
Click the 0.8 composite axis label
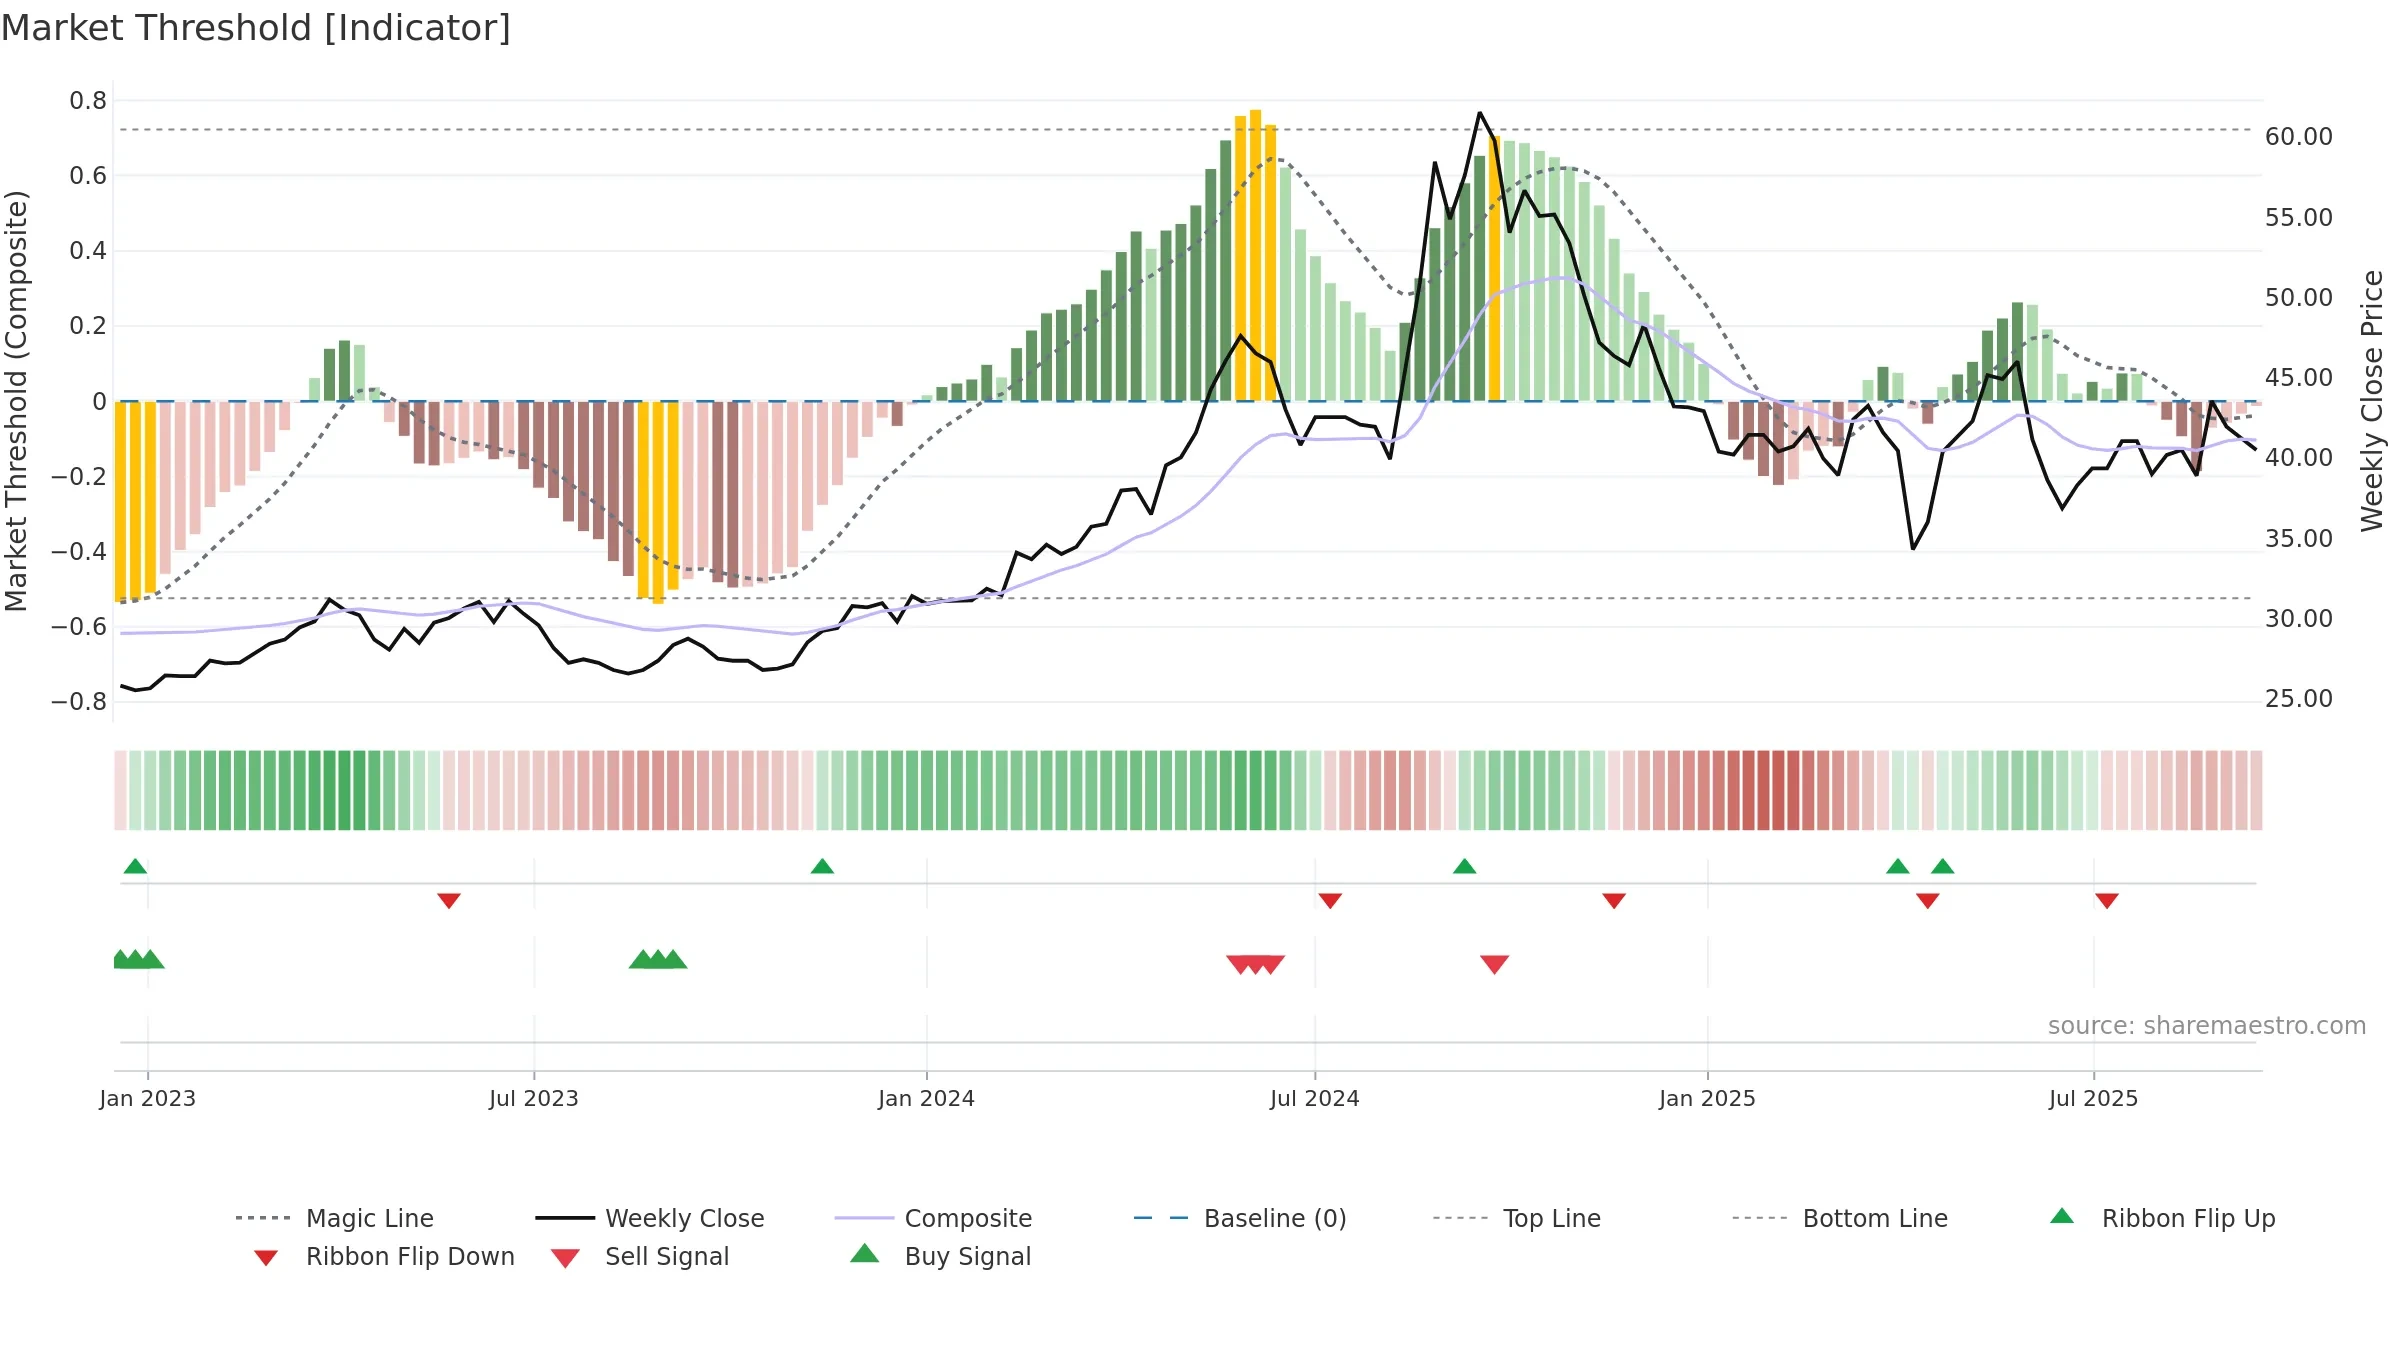click(88, 100)
